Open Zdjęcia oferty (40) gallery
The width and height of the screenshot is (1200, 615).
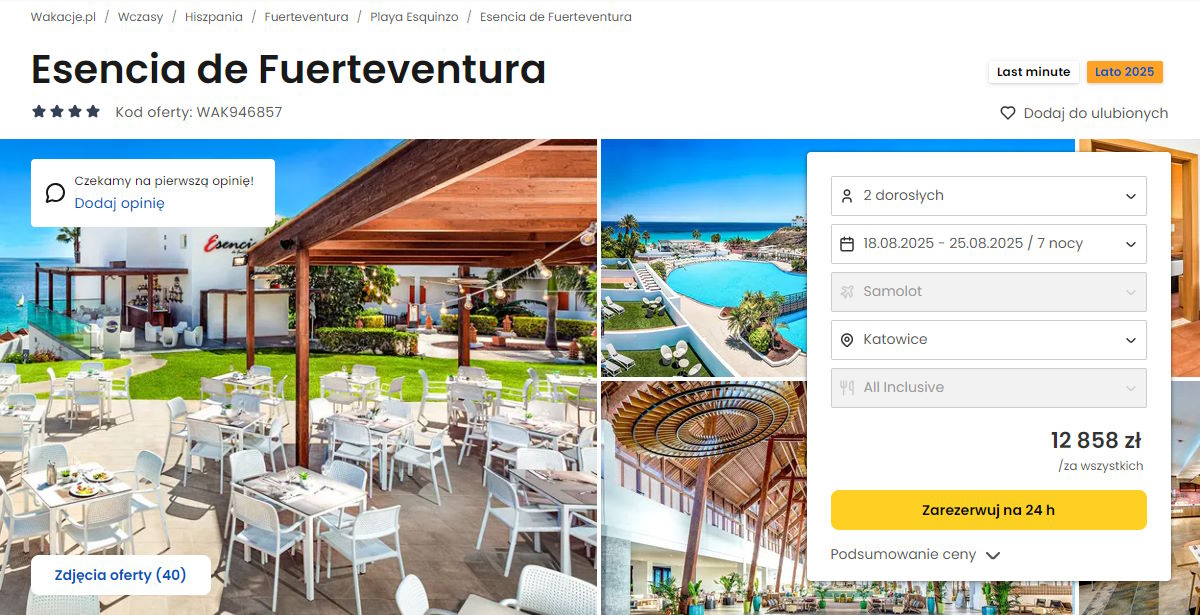[x=121, y=575]
